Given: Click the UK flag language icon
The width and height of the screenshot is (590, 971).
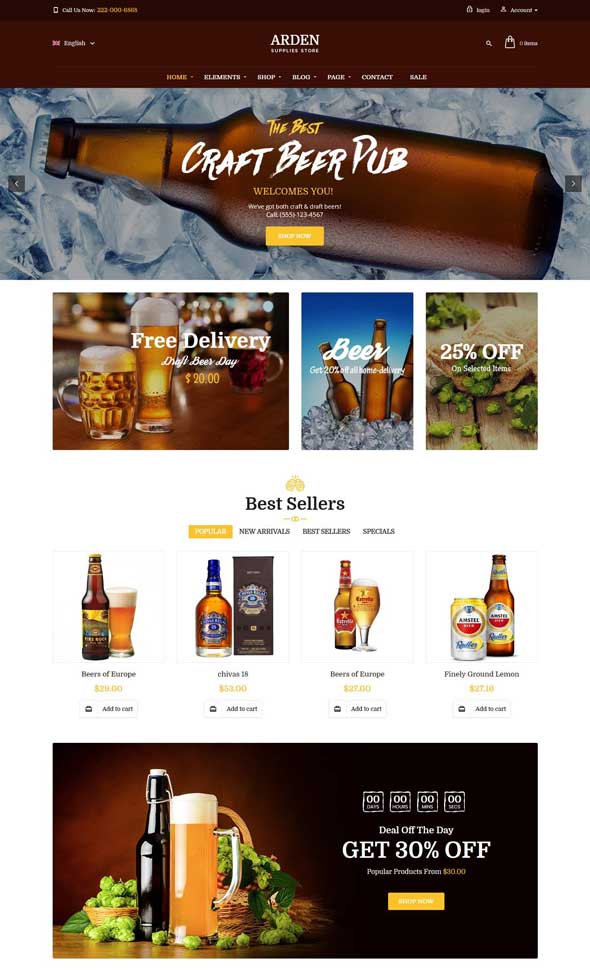Looking at the screenshot, I should pos(56,43).
